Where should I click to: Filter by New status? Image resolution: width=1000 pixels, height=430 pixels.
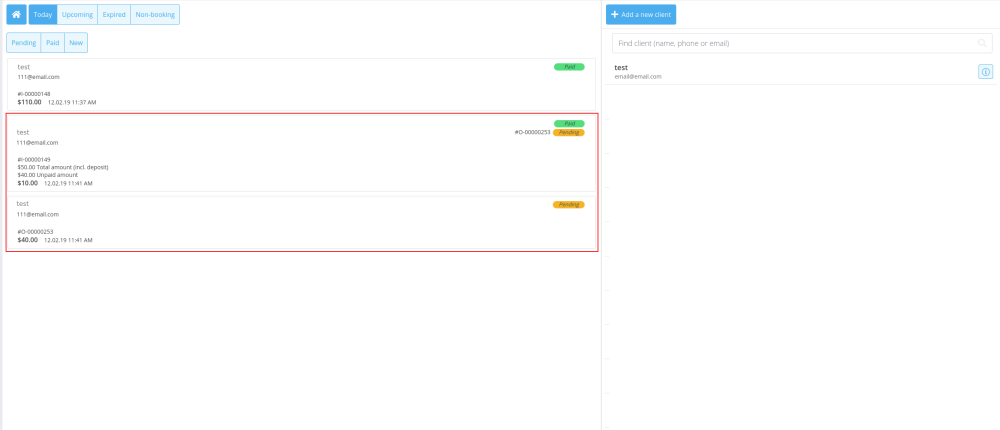pyautogui.click(x=76, y=43)
